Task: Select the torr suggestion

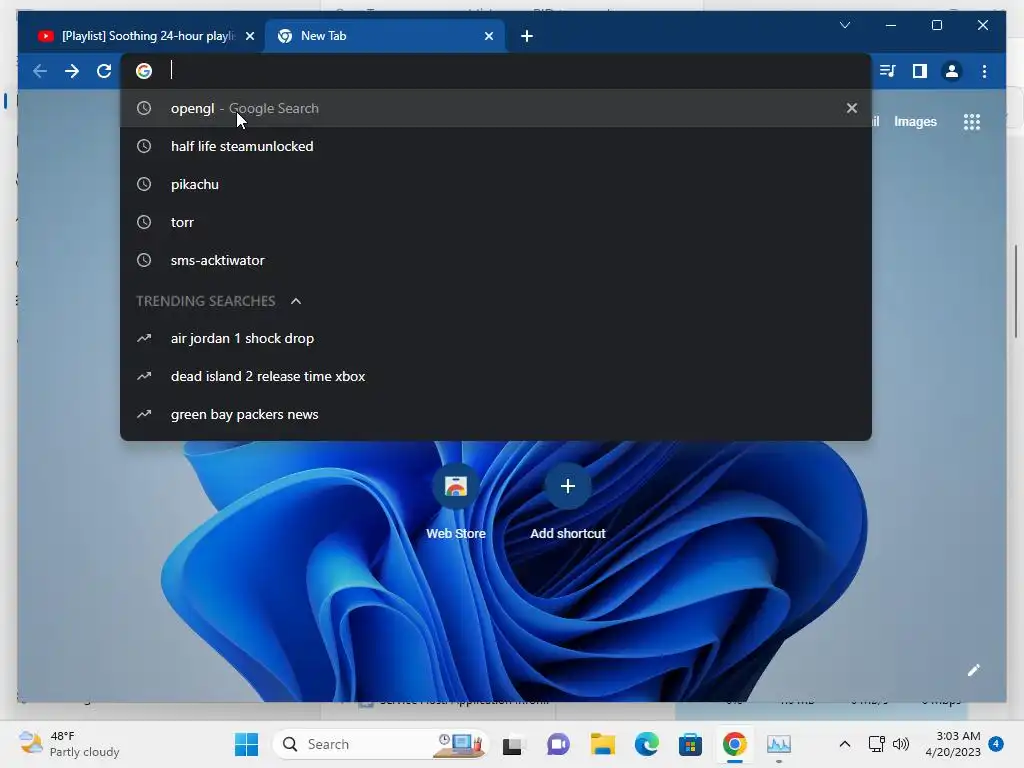Action: (495, 222)
